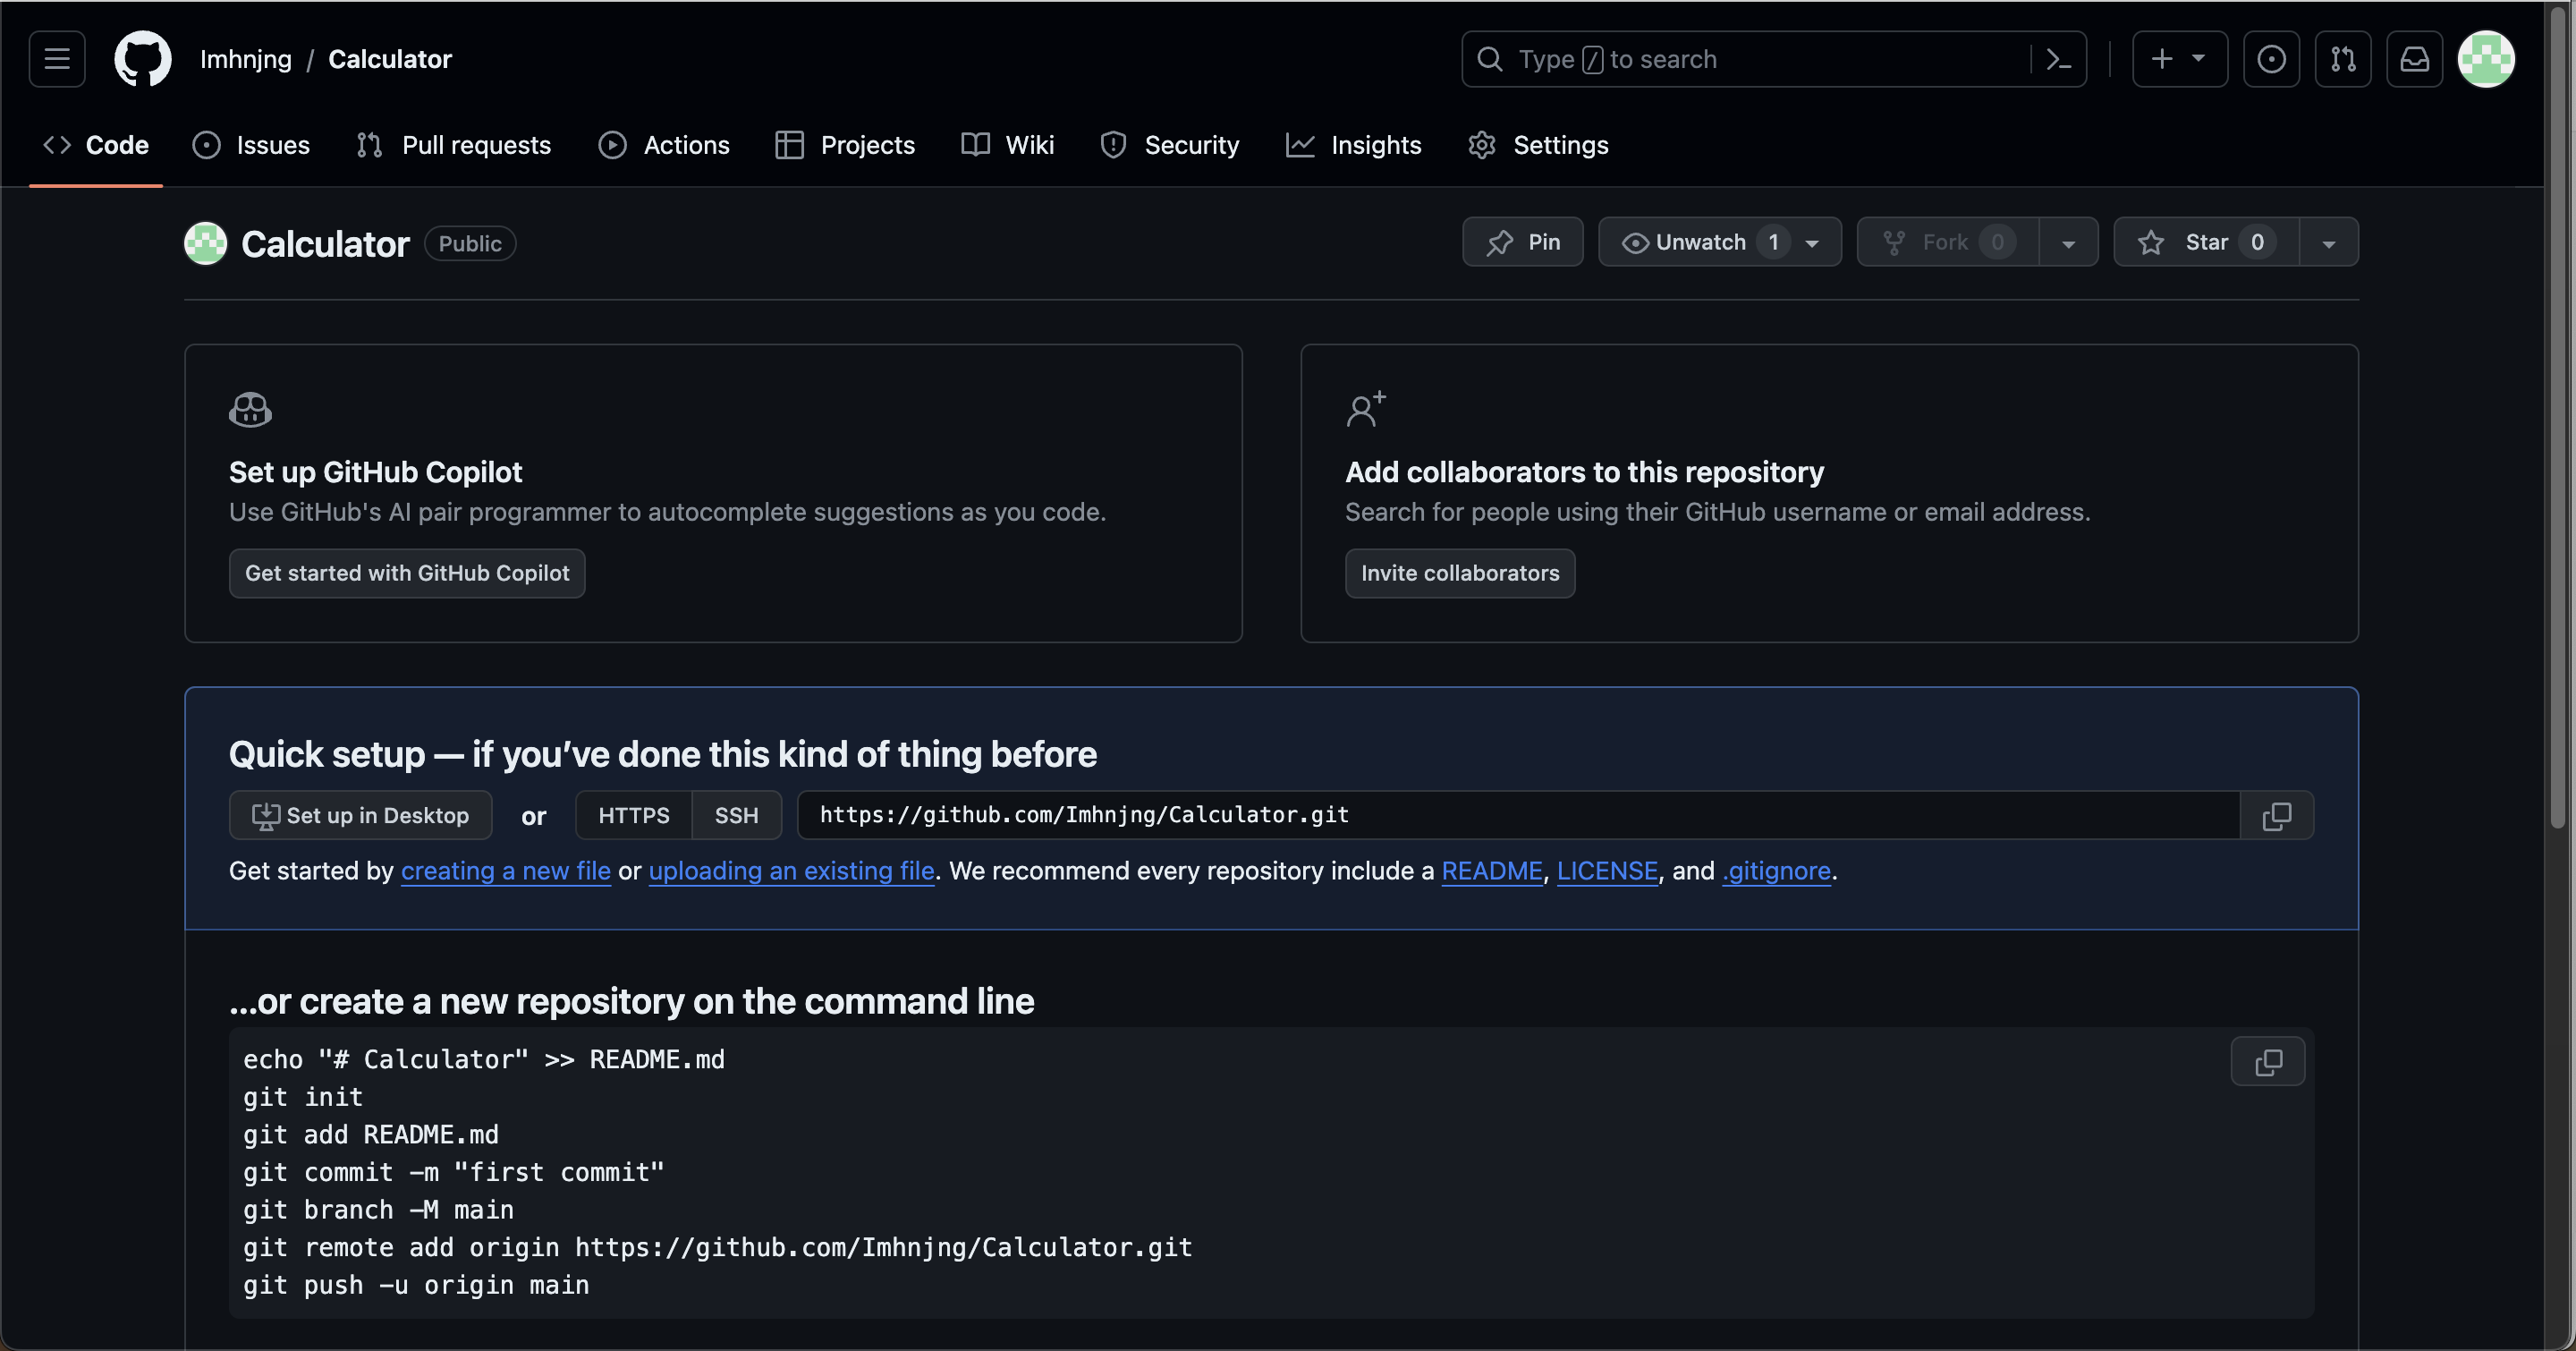Click the Calculator breadcrumb link

[x=390, y=59]
